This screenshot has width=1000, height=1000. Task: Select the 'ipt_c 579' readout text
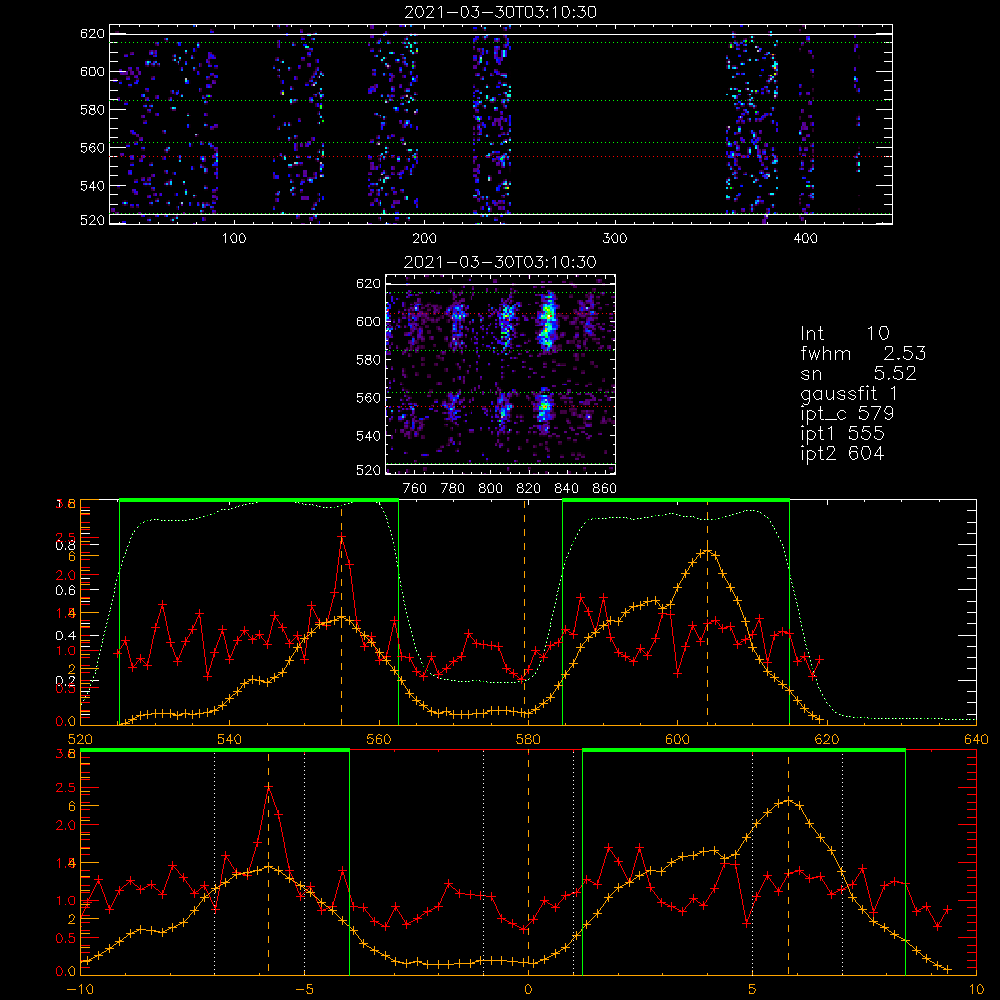coord(847,413)
